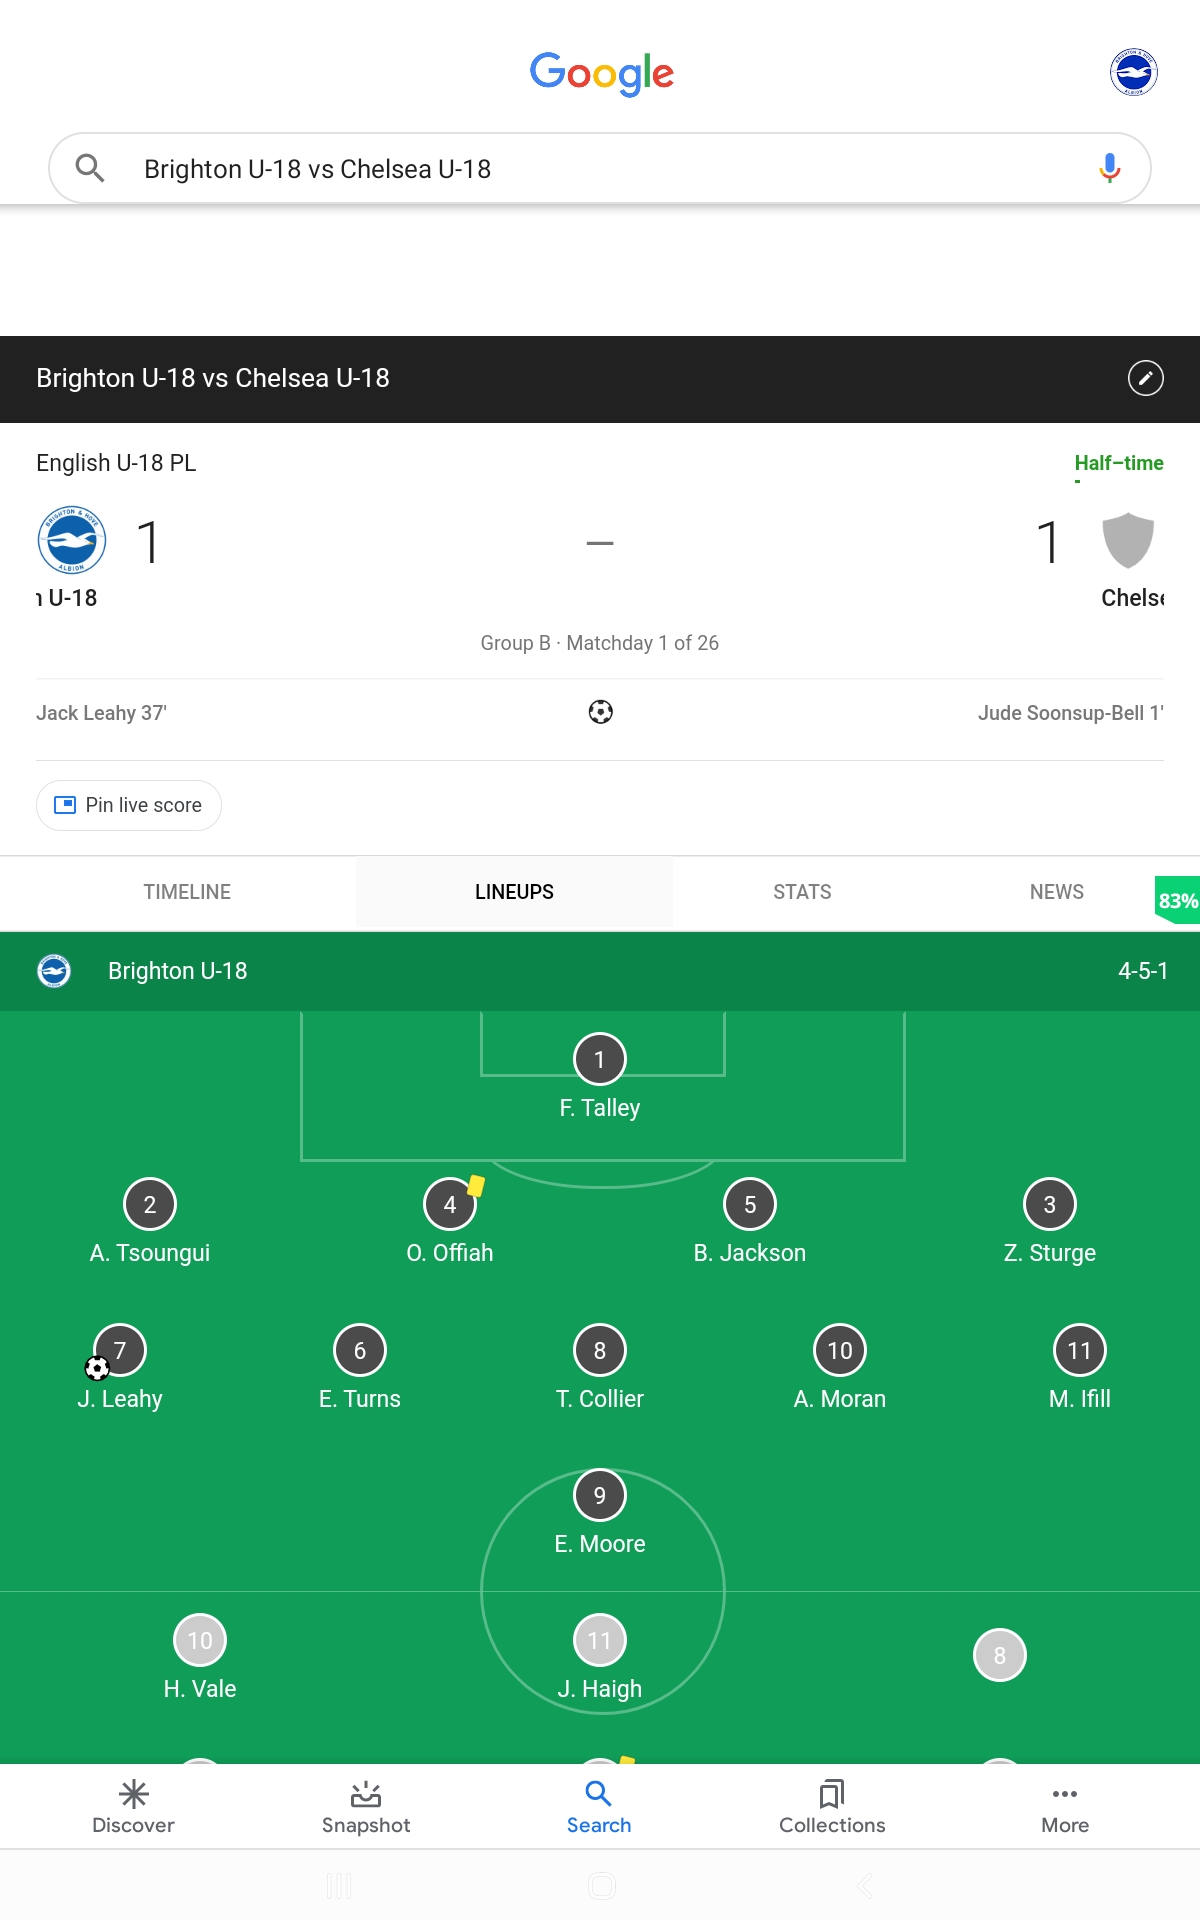Select player J. Leahy number 7
1200x1920 pixels.
pyautogui.click(x=120, y=1368)
